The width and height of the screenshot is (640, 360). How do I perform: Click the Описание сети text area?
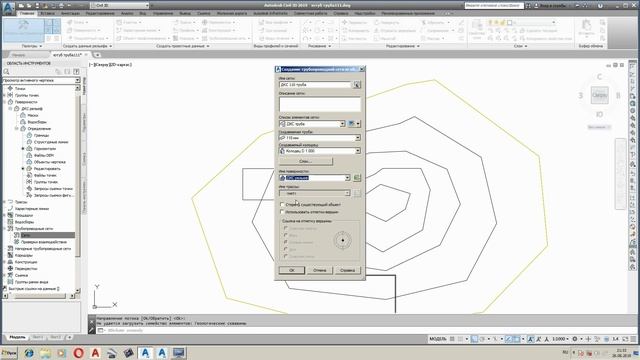(320, 104)
